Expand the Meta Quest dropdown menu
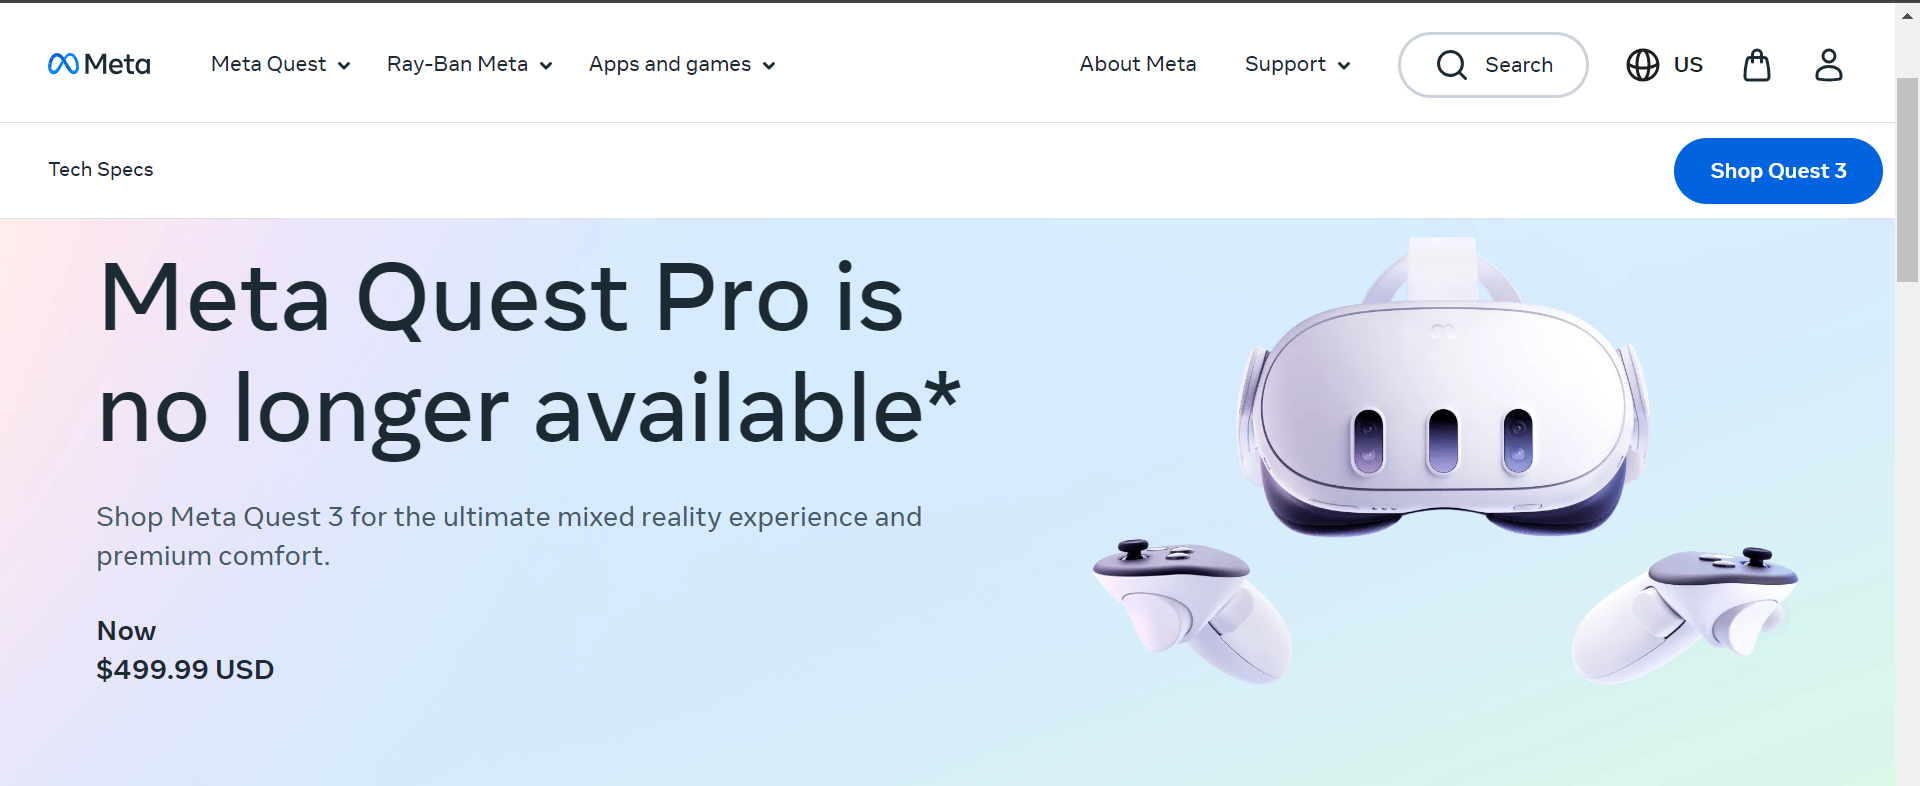The width and height of the screenshot is (1920, 786). (x=280, y=64)
